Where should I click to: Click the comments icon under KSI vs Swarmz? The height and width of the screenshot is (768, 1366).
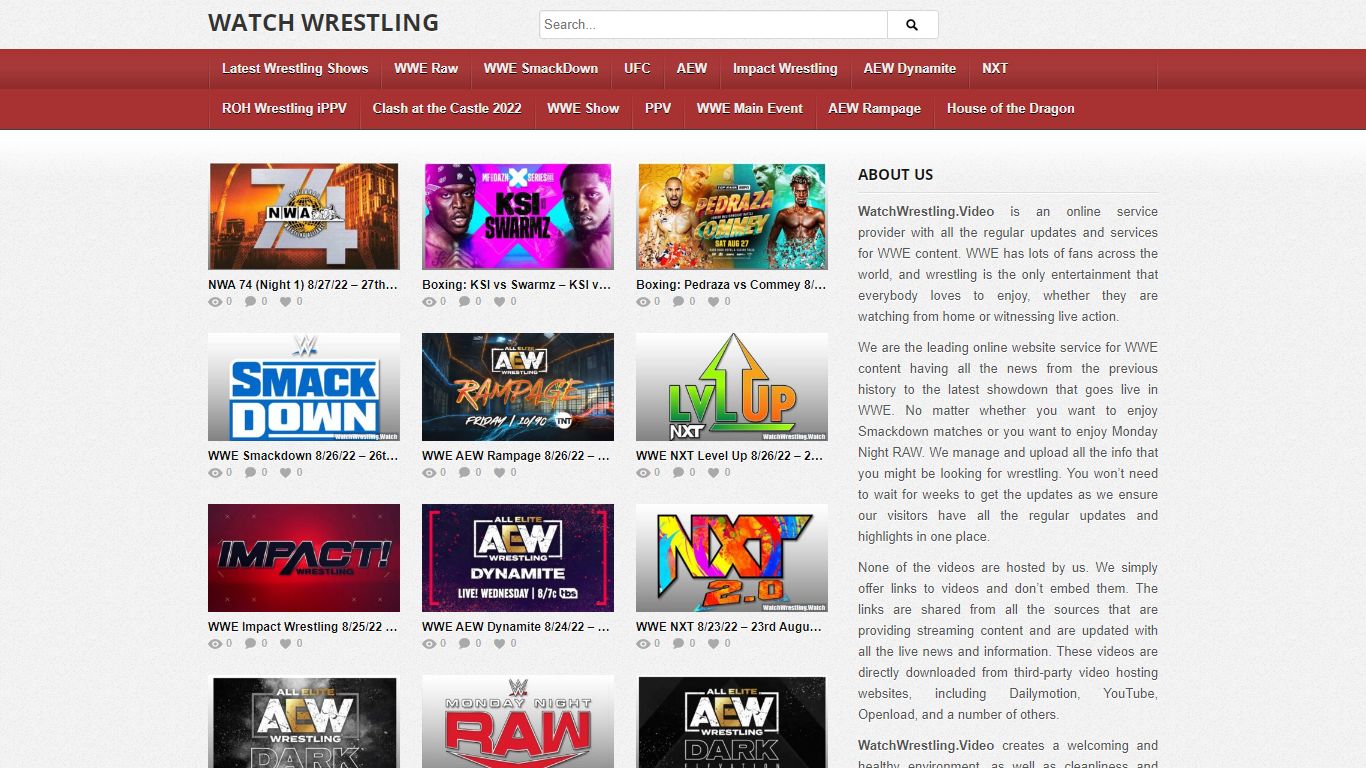click(465, 301)
